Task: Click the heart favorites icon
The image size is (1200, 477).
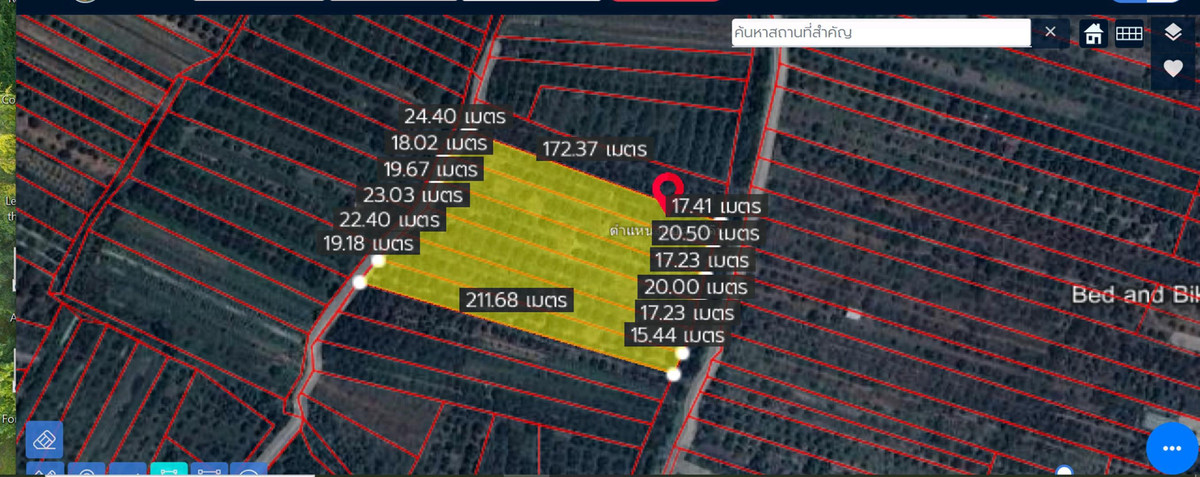Action: click(x=1173, y=69)
